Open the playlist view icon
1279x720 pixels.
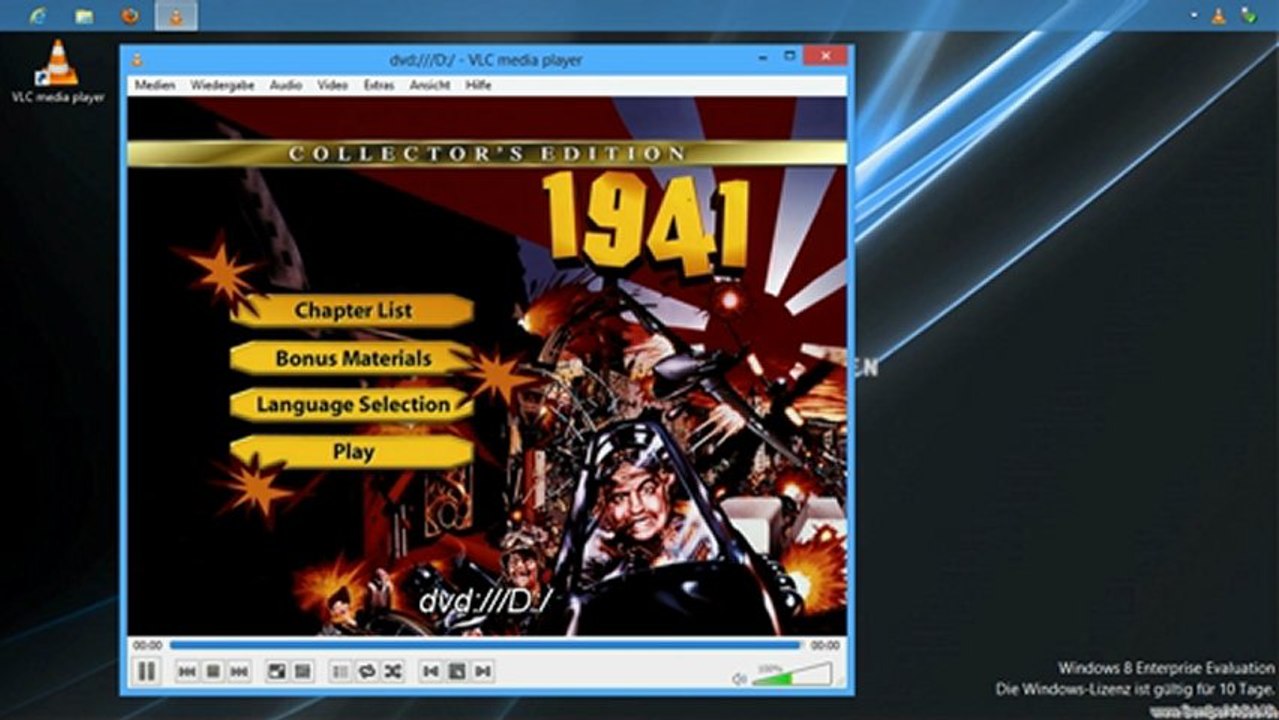pos(341,672)
